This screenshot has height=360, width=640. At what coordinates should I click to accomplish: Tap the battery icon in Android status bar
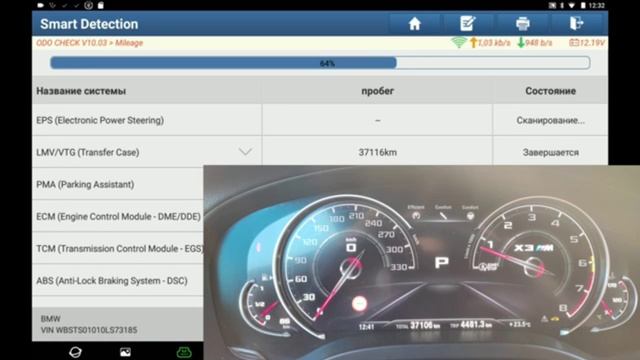pyautogui.click(x=583, y=5)
